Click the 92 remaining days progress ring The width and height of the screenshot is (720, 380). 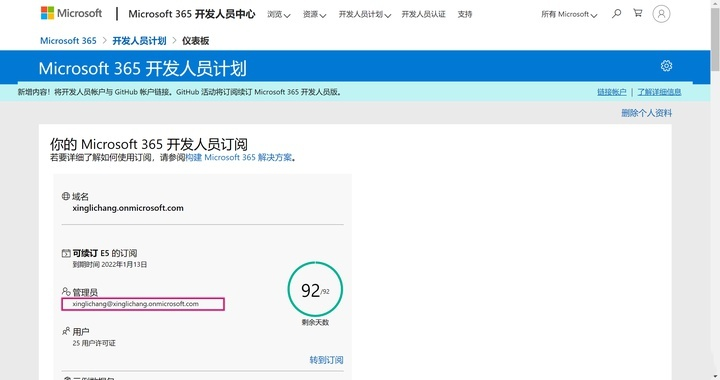point(315,289)
